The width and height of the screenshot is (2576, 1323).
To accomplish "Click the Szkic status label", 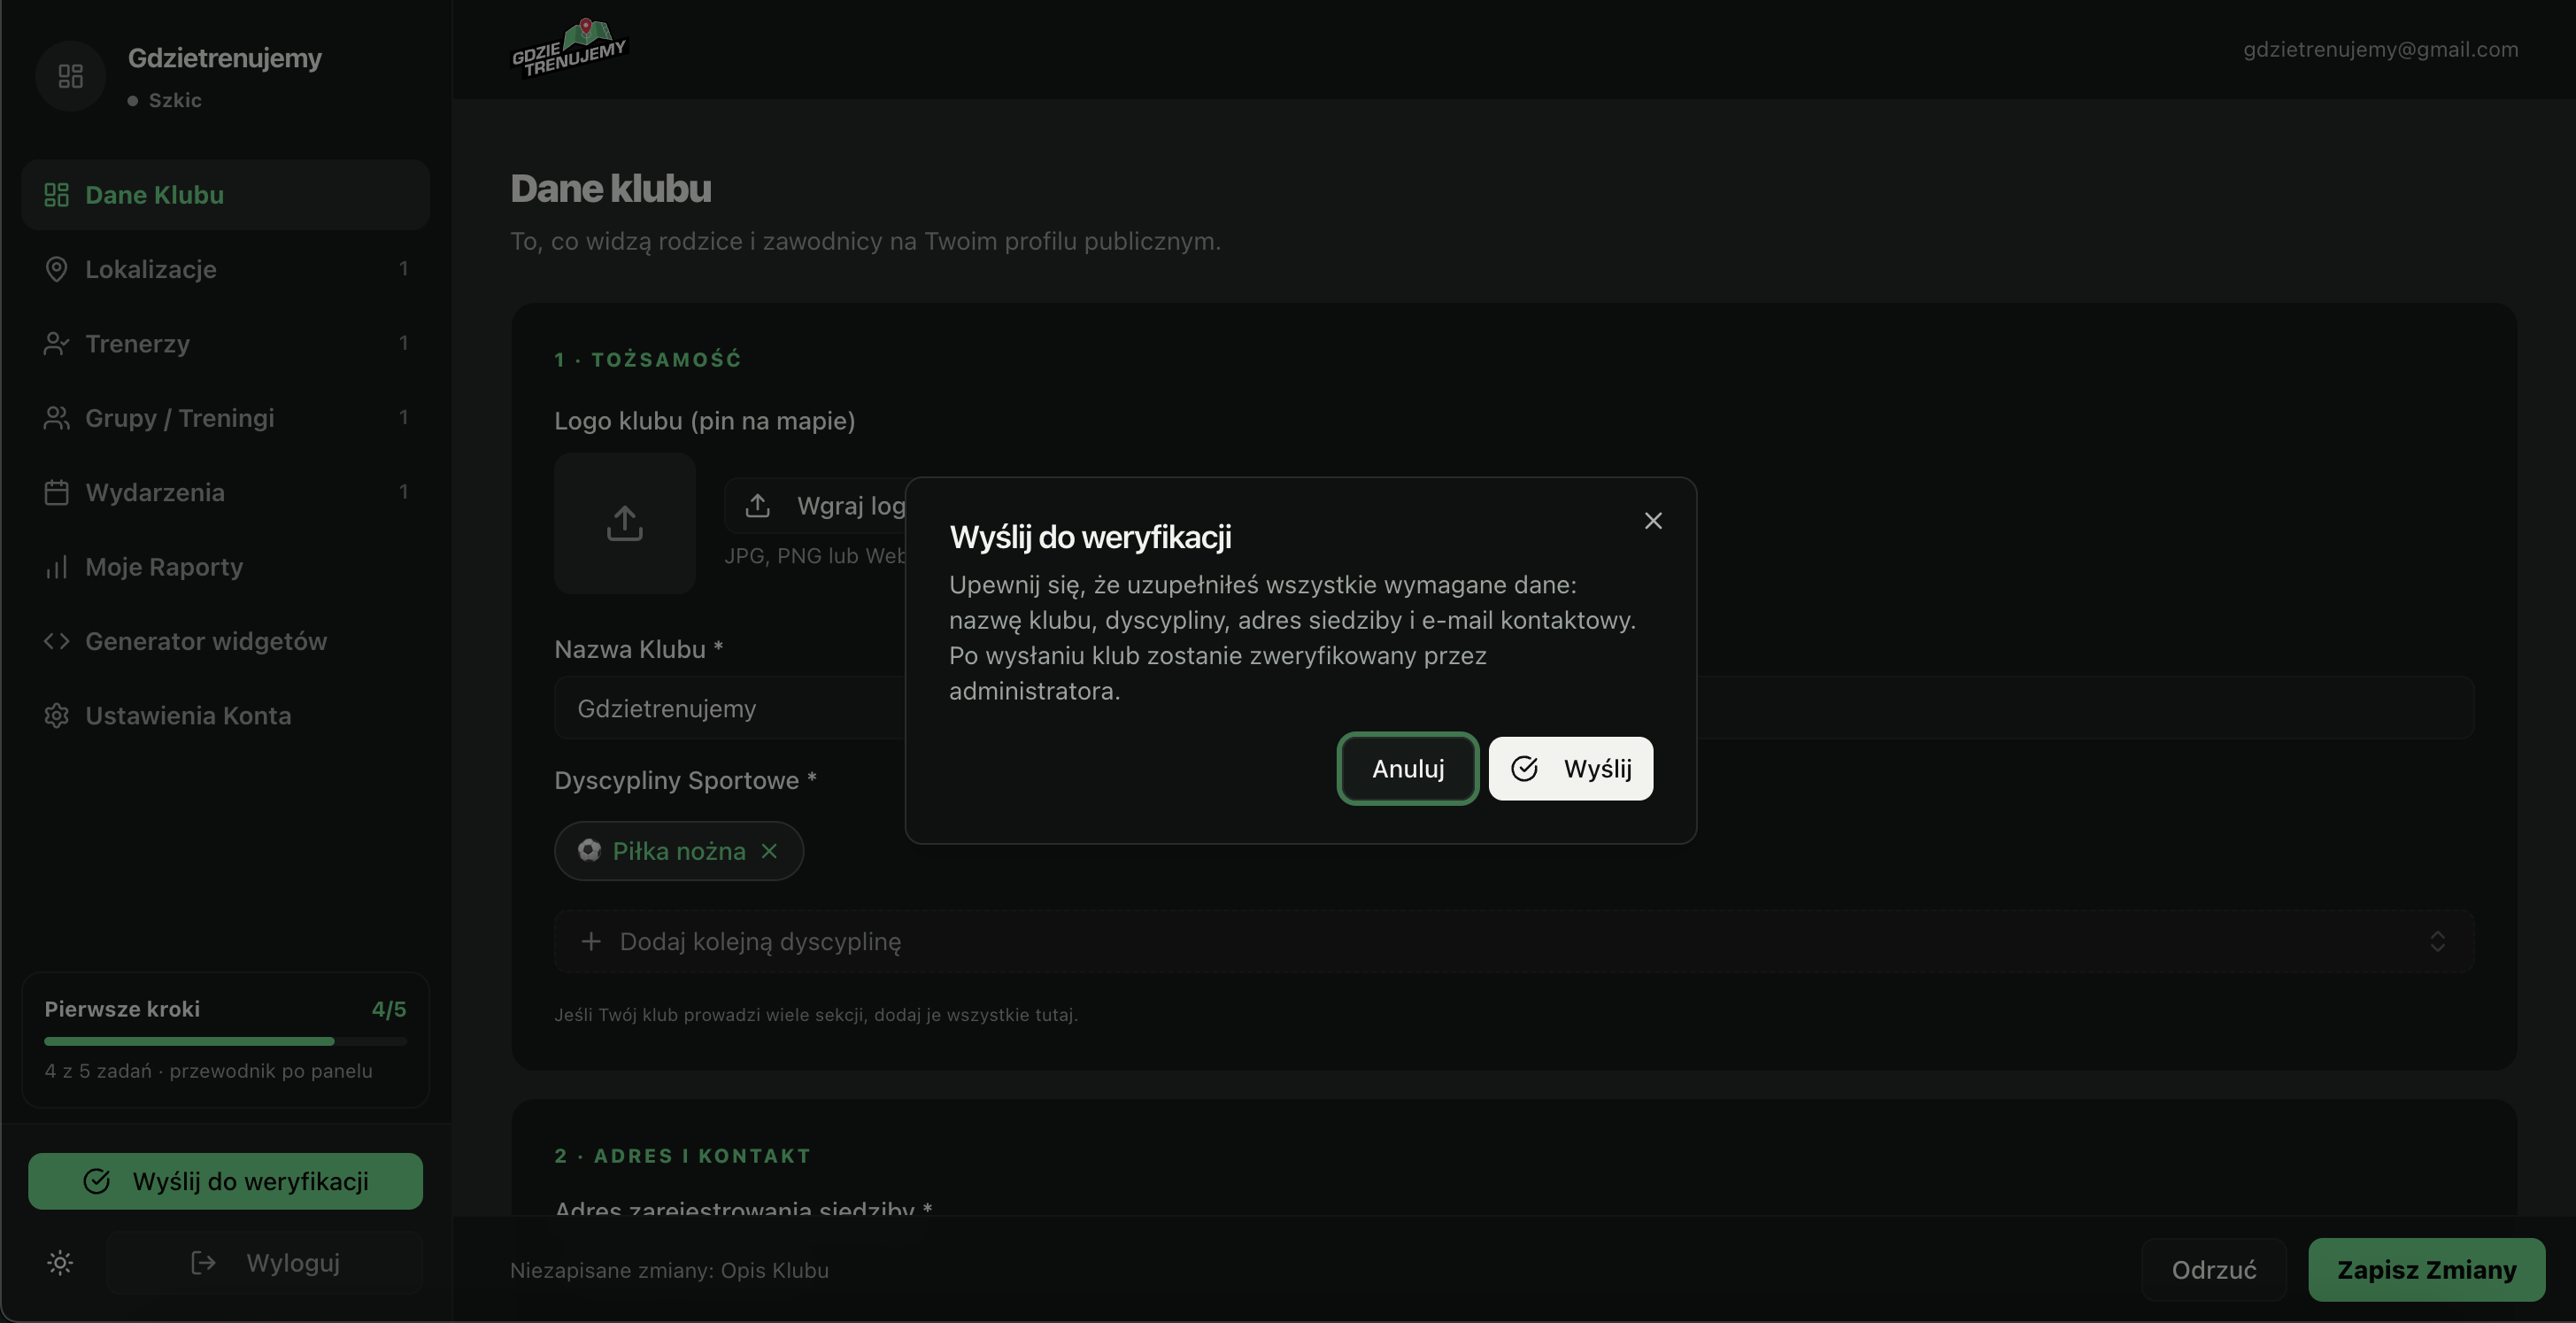I will 175,100.
